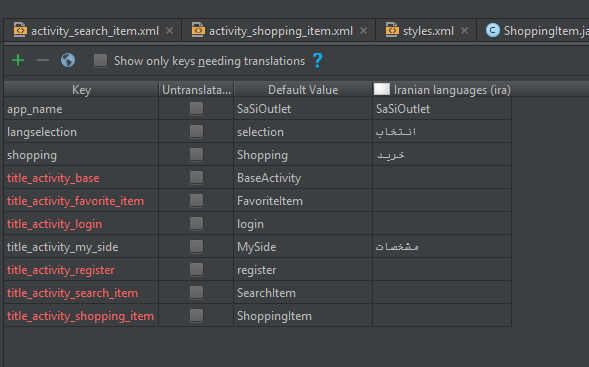Click the Add Locale globe icon
This screenshot has width=589, height=367.
point(68,60)
